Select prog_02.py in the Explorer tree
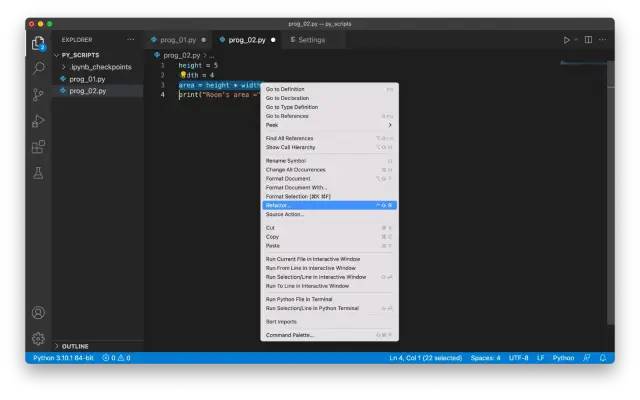This screenshot has width=640, height=400. tap(98, 91)
